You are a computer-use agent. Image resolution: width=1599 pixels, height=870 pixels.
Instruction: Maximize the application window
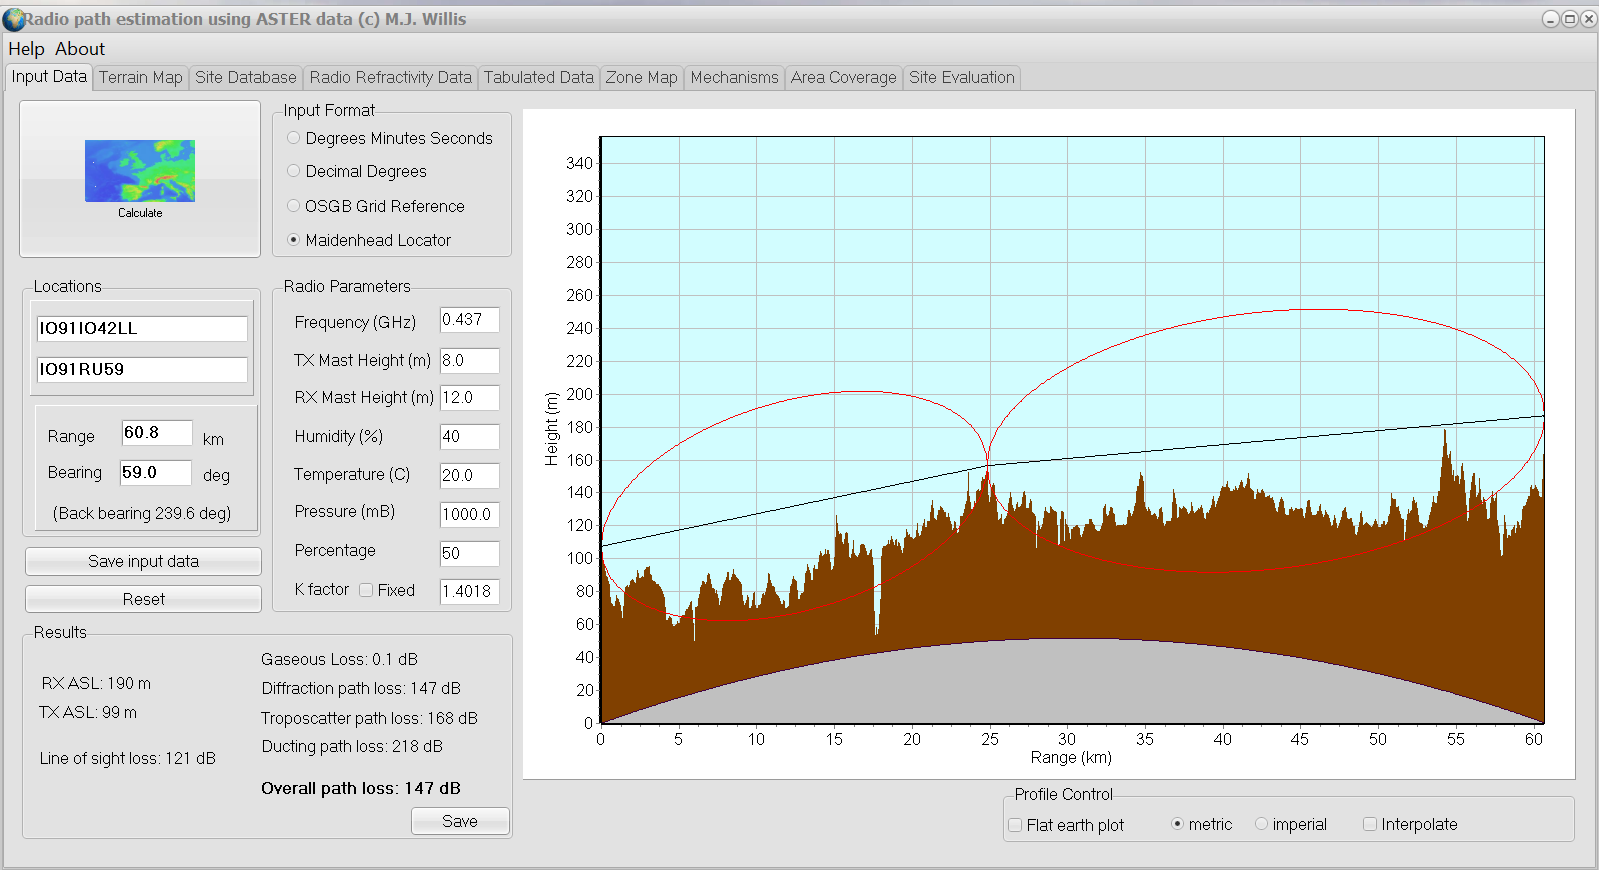coord(1569,19)
